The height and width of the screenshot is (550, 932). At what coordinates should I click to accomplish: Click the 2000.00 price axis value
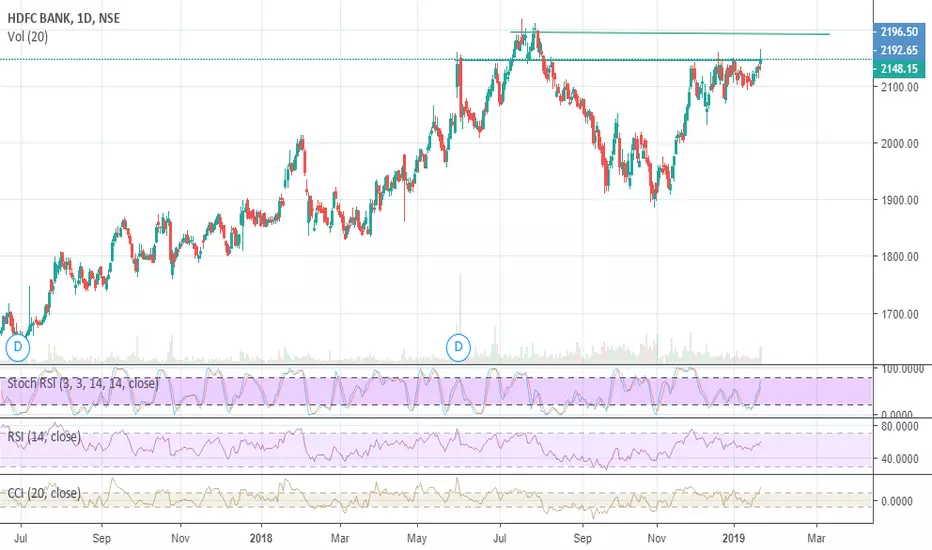(x=899, y=143)
